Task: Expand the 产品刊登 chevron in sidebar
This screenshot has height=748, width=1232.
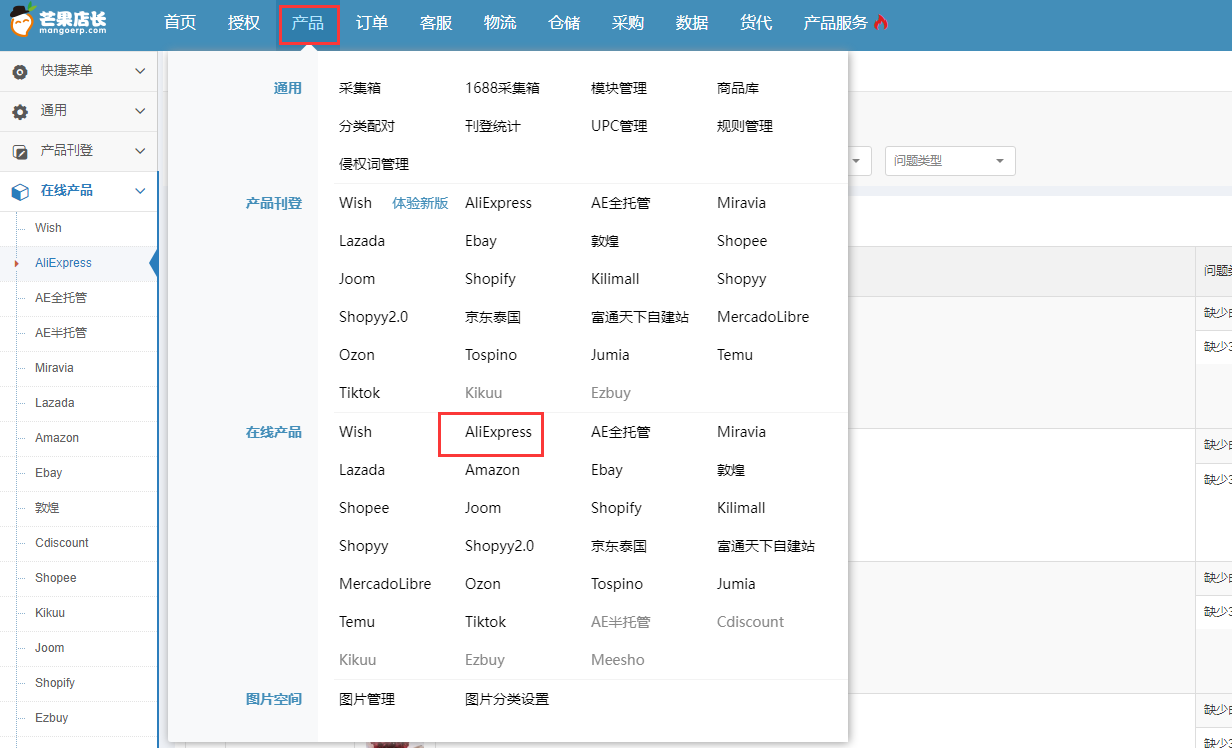Action: (140, 151)
